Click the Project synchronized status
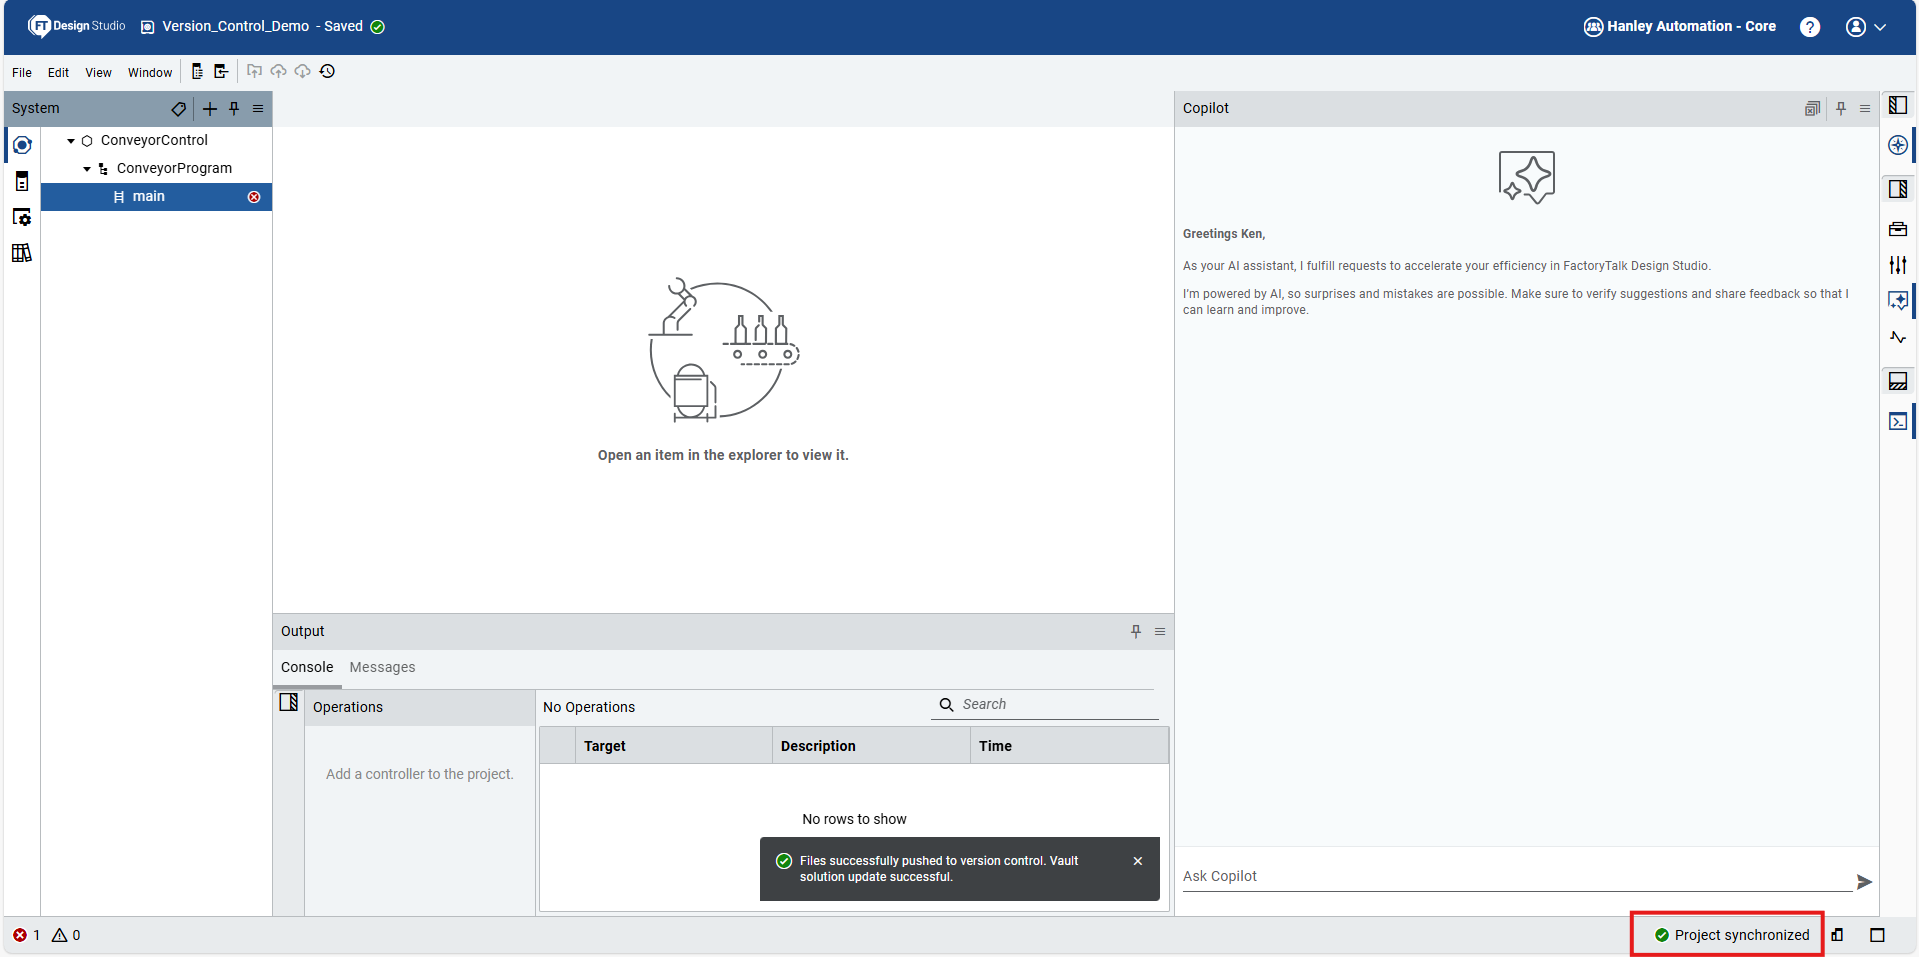The width and height of the screenshot is (1919, 958). [x=1732, y=936]
